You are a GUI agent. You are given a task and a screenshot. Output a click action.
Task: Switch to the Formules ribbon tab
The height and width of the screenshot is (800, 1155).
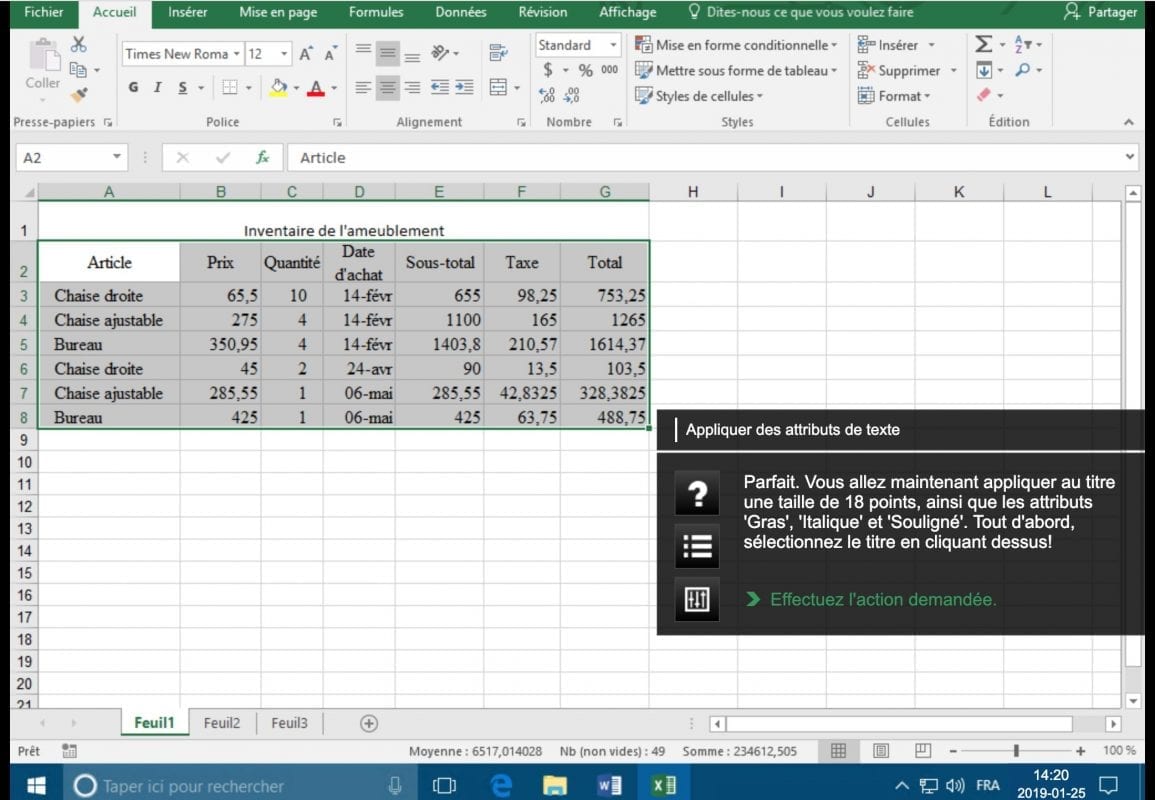(375, 12)
